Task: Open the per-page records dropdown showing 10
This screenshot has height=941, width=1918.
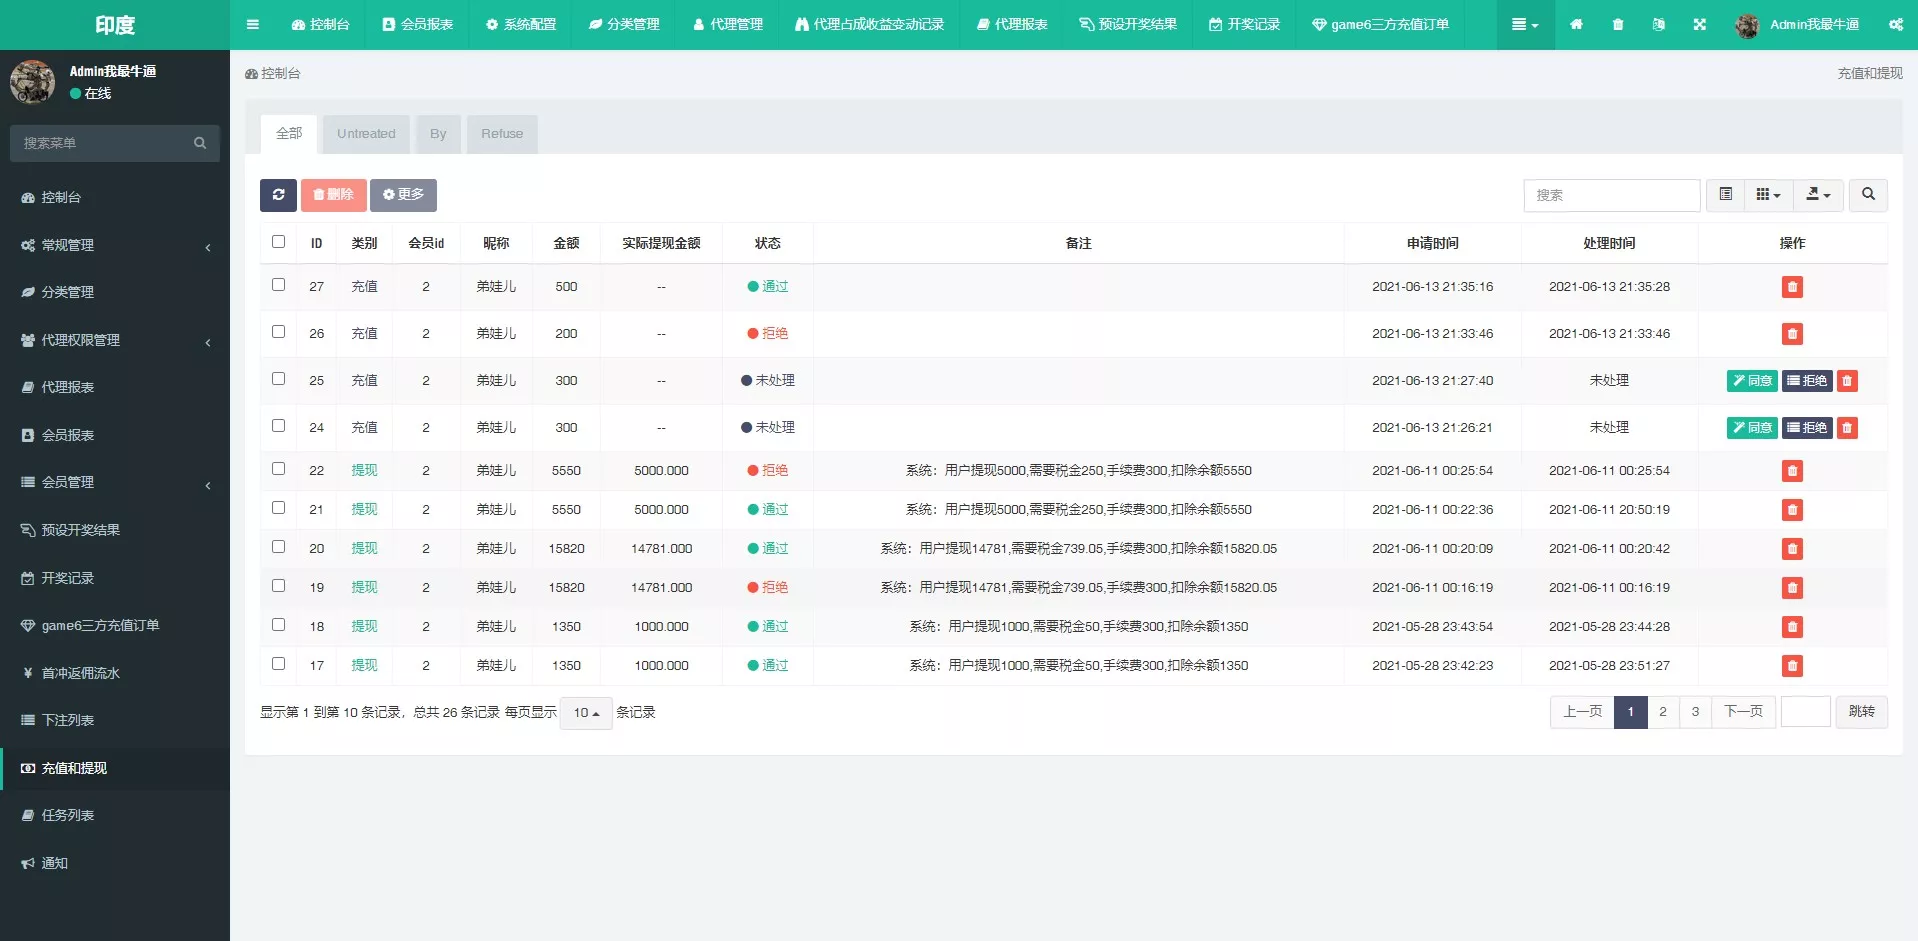Action: pyautogui.click(x=586, y=713)
